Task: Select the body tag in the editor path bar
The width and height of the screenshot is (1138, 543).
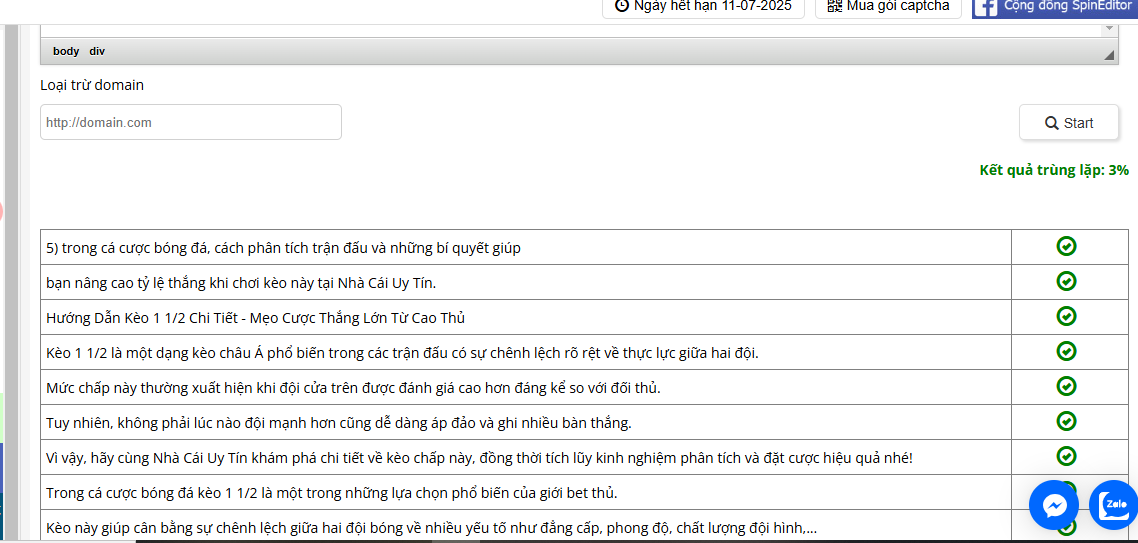Action: pyautogui.click(x=66, y=51)
